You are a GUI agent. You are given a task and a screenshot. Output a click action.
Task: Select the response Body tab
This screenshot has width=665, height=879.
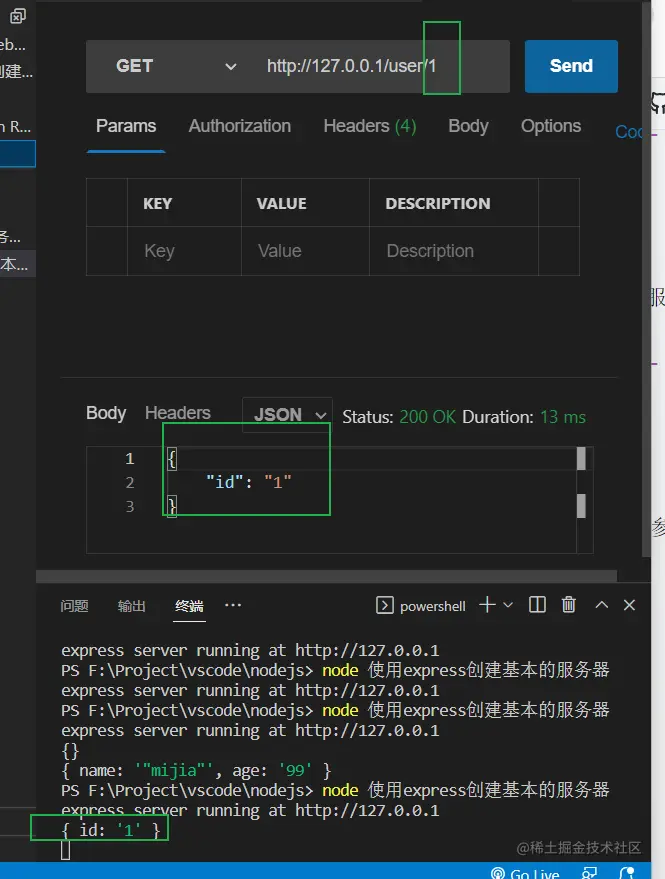106,413
